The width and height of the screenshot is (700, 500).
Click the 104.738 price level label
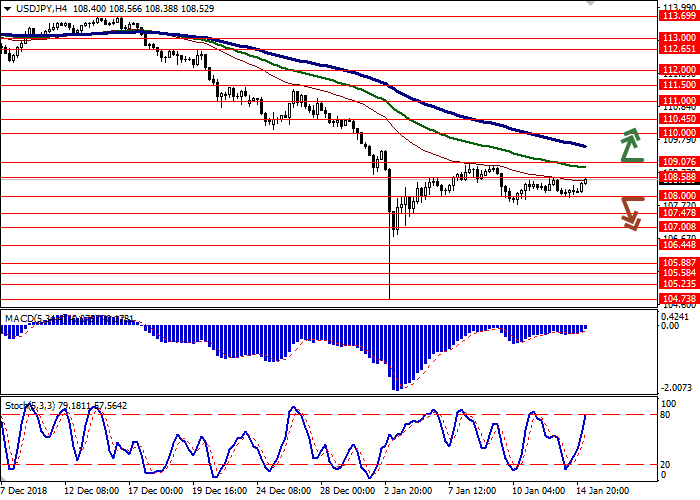tap(678, 298)
